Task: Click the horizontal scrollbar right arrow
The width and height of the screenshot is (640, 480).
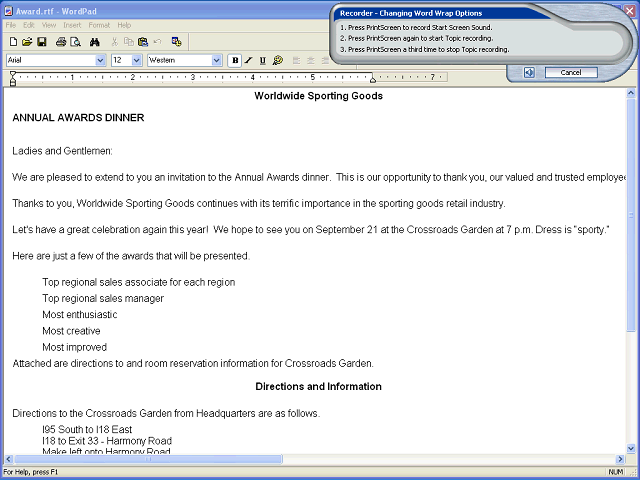Action: 620,459
